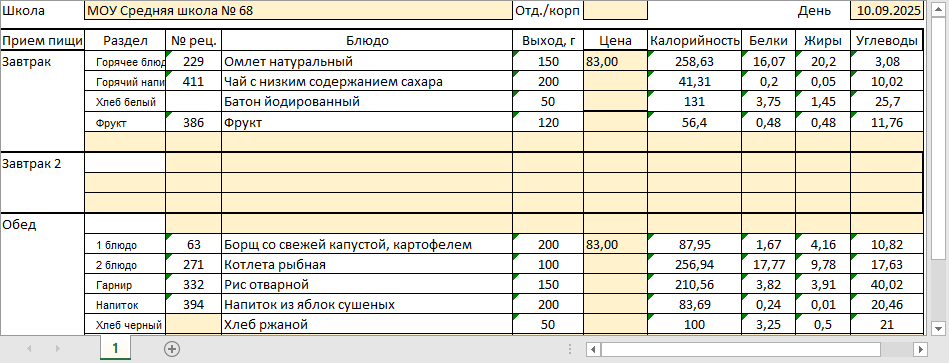Select calorie value 256,94

[x=695, y=264]
